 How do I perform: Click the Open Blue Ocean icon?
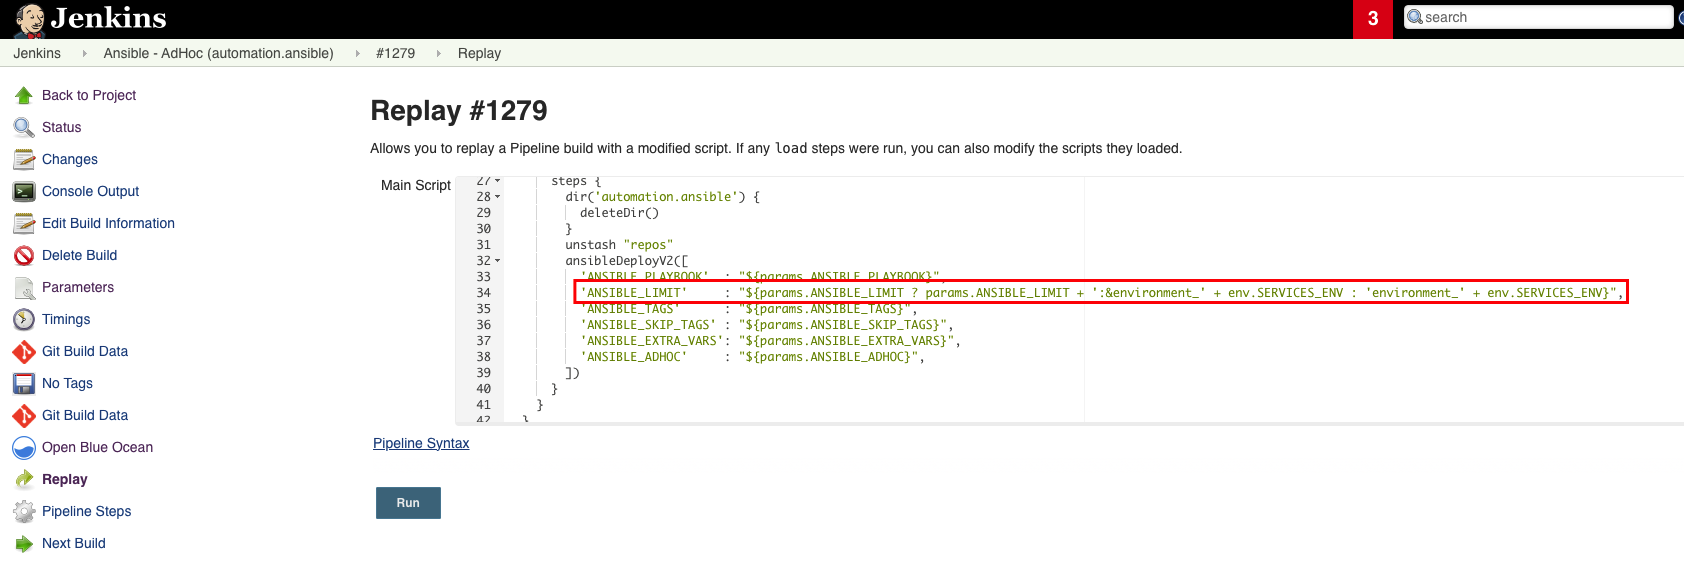pos(24,447)
